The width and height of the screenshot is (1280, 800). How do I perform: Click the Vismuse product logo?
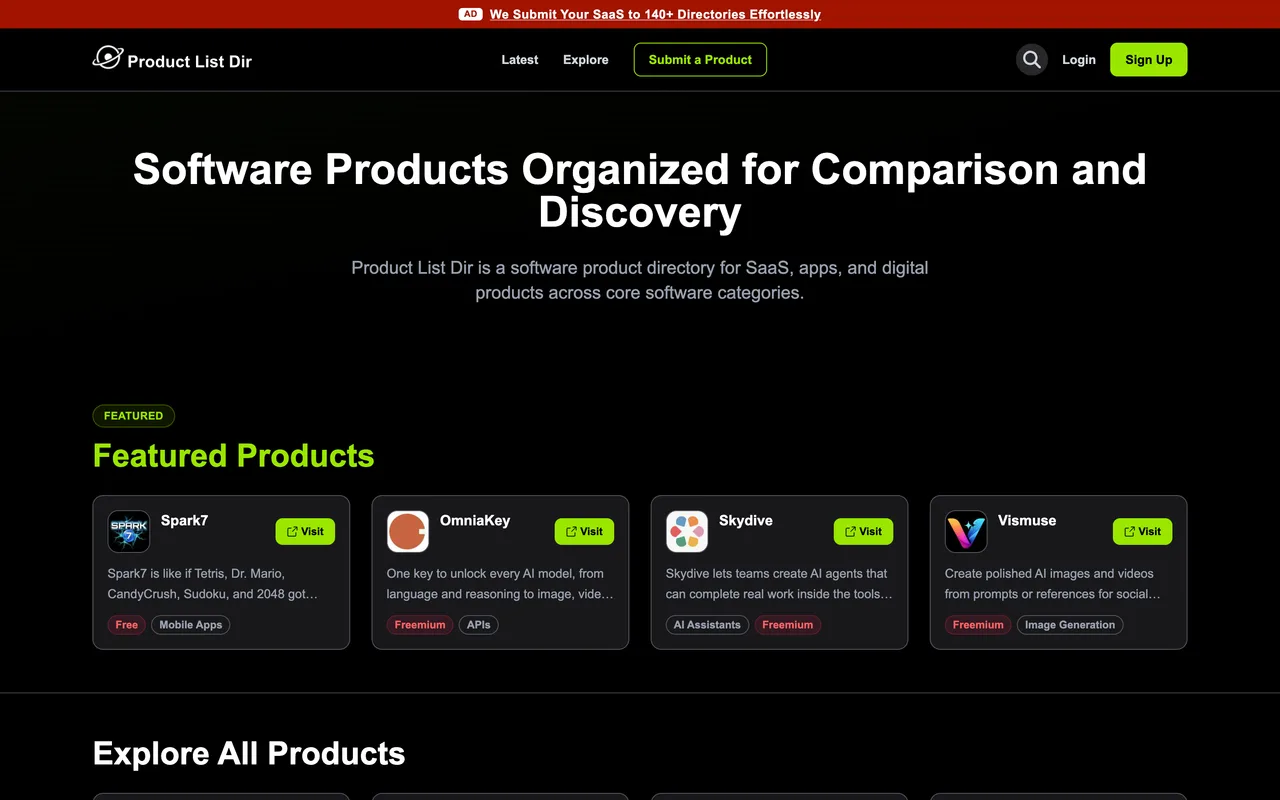tap(966, 532)
